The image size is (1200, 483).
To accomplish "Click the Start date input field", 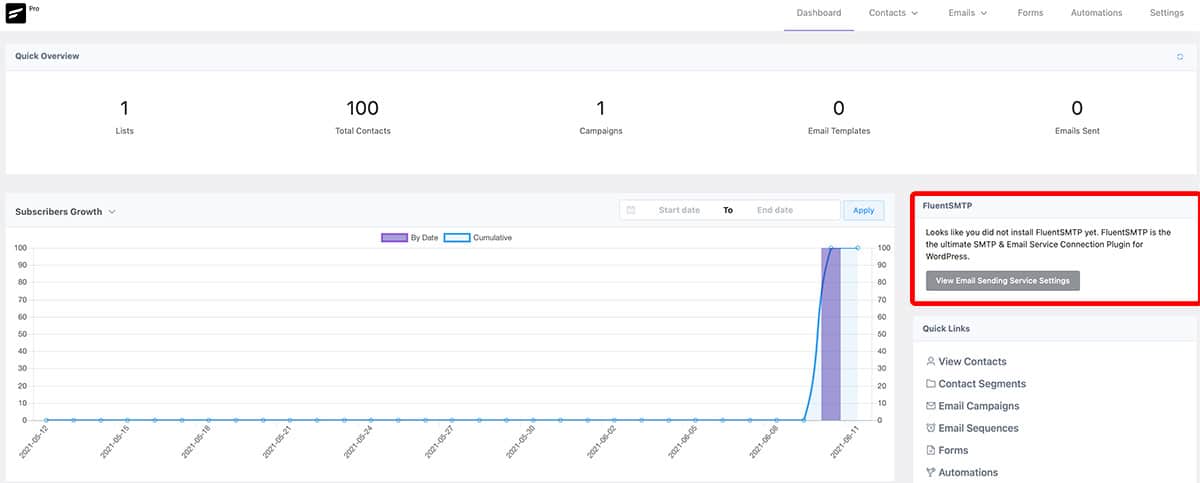I will tap(679, 210).
